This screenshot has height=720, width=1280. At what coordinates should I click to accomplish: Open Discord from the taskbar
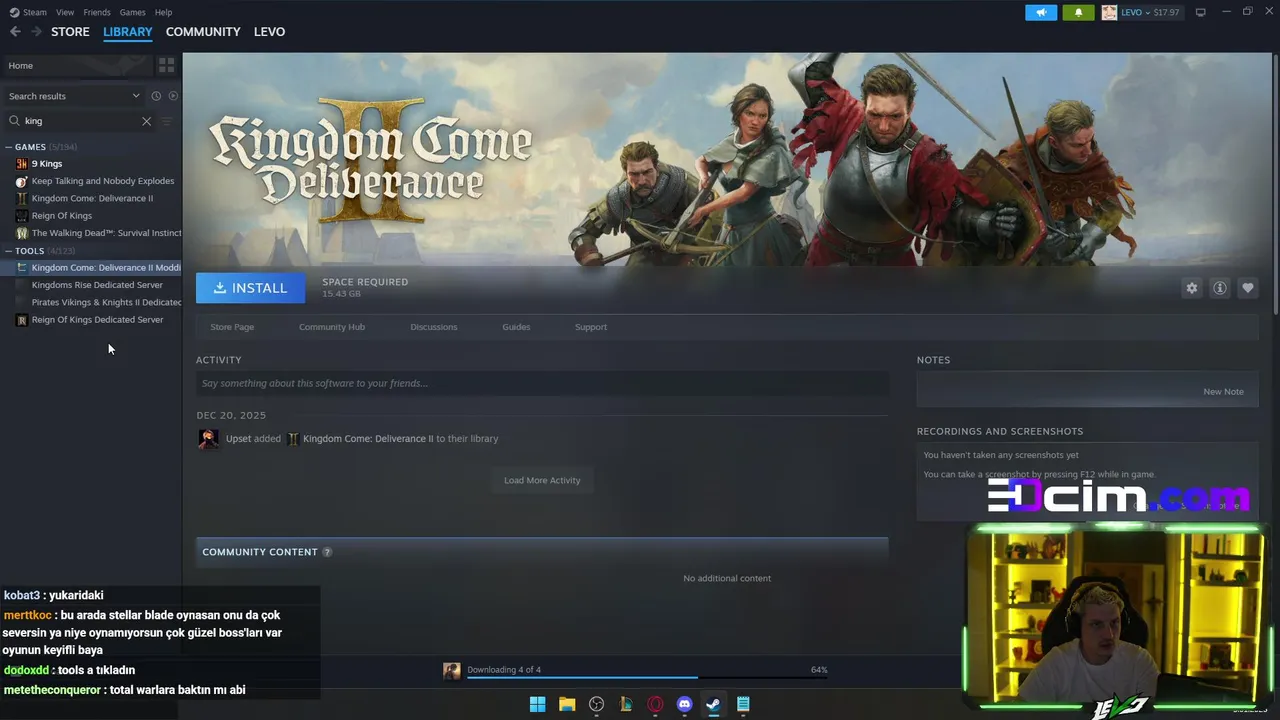pos(685,704)
